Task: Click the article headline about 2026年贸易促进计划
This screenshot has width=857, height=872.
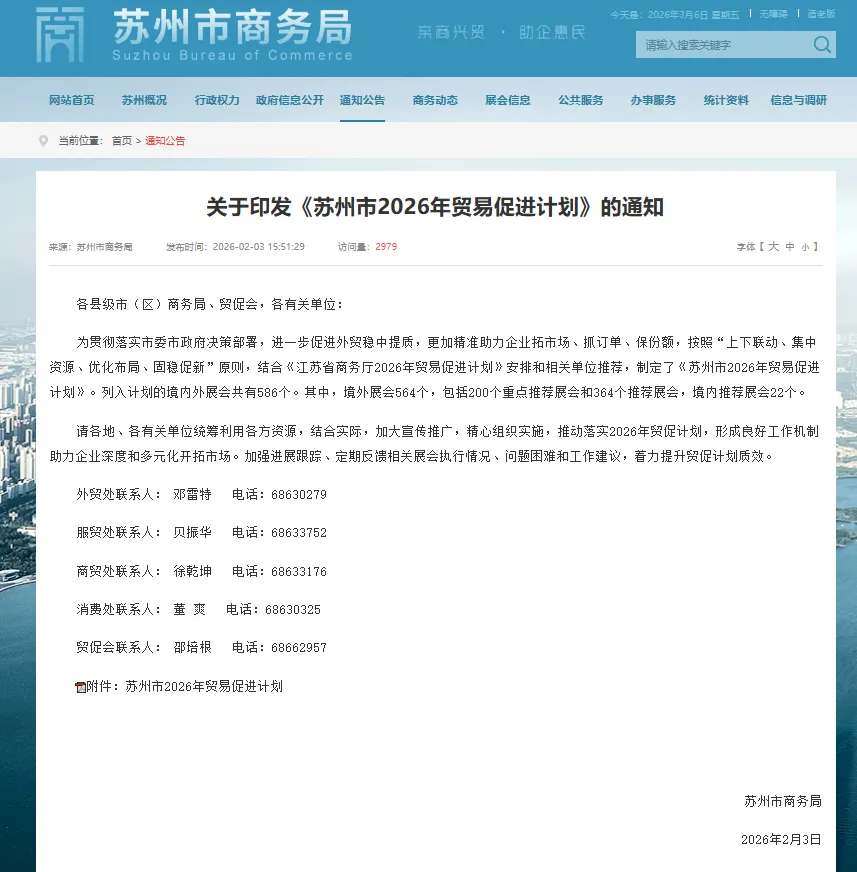Action: click(435, 207)
